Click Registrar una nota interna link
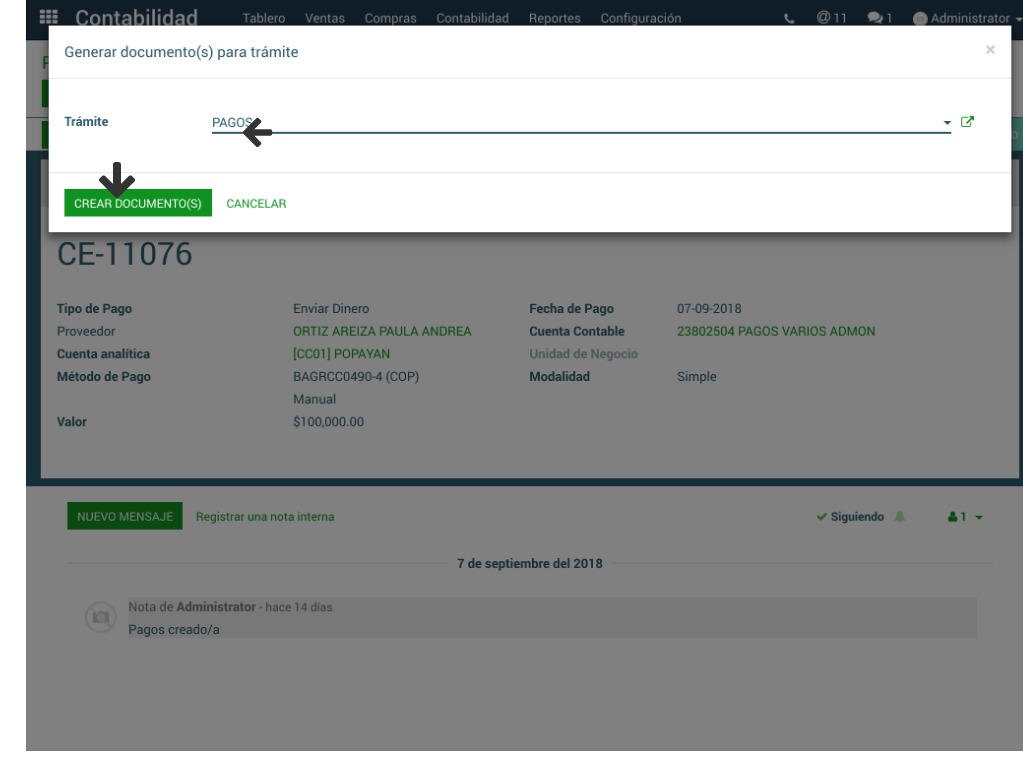This screenshot has width=1023, height=767. (x=265, y=517)
